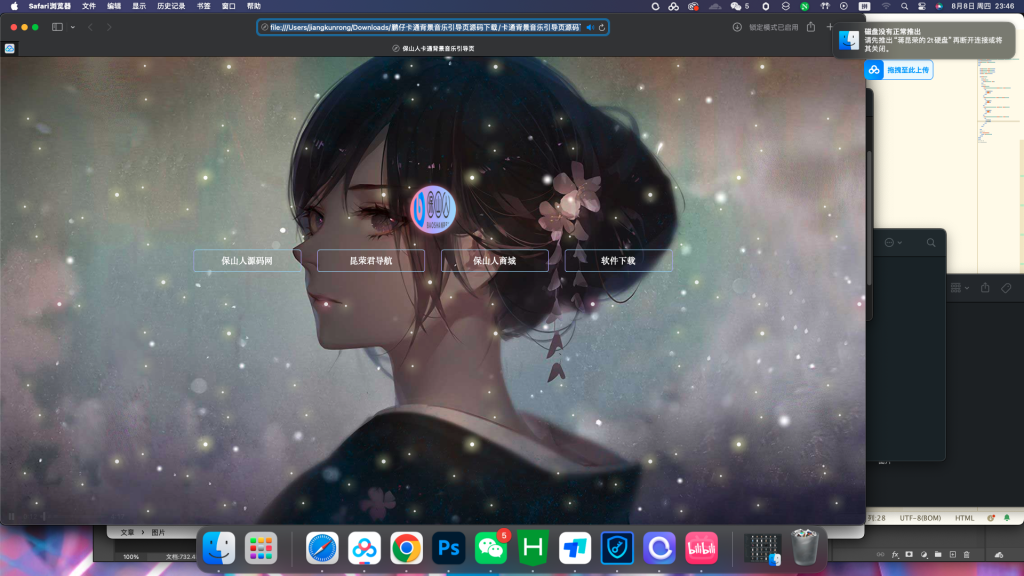1024x576 pixels.
Task: Click the 100% zoom field in Photoshop
Action: [x=131, y=557]
